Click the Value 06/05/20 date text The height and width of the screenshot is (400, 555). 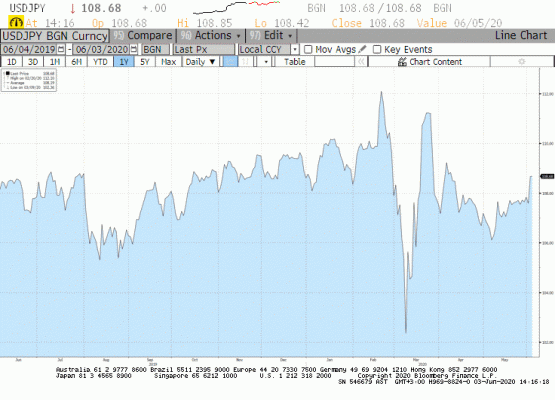pos(459,23)
